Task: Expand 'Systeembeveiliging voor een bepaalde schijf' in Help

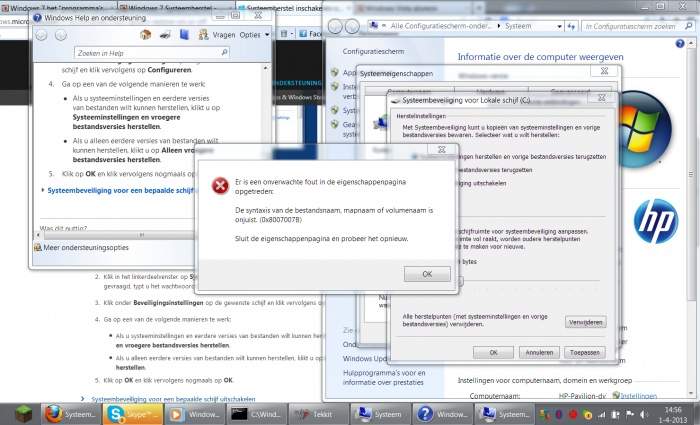Action: 120,191
